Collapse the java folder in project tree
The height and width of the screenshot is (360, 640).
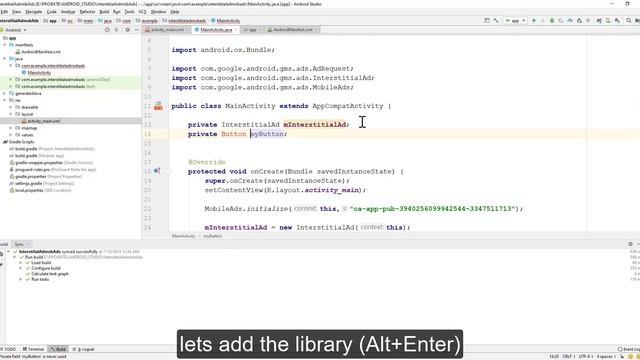(x=4, y=59)
